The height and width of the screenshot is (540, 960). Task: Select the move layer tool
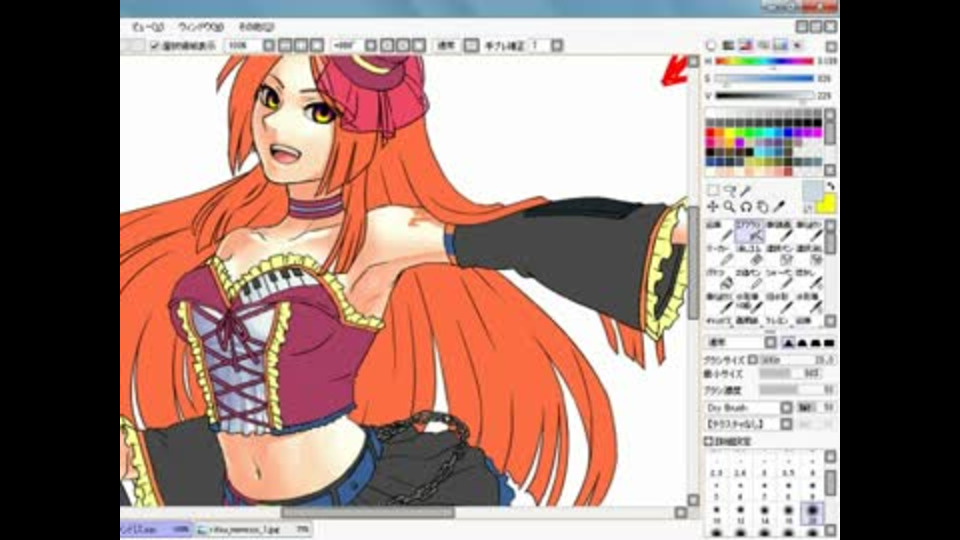pos(713,207)
